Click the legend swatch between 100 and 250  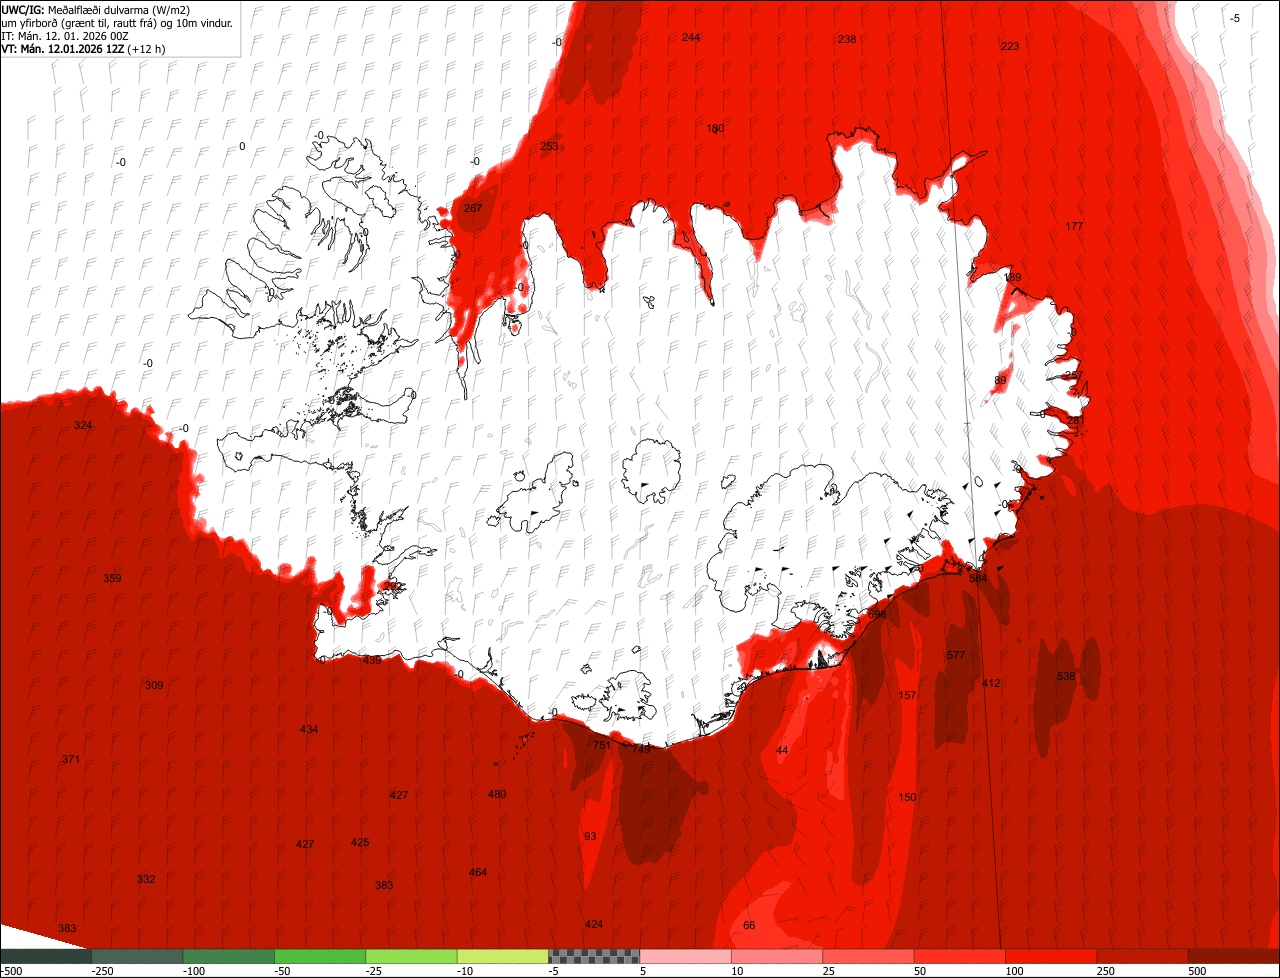(x=1052, y=956)
